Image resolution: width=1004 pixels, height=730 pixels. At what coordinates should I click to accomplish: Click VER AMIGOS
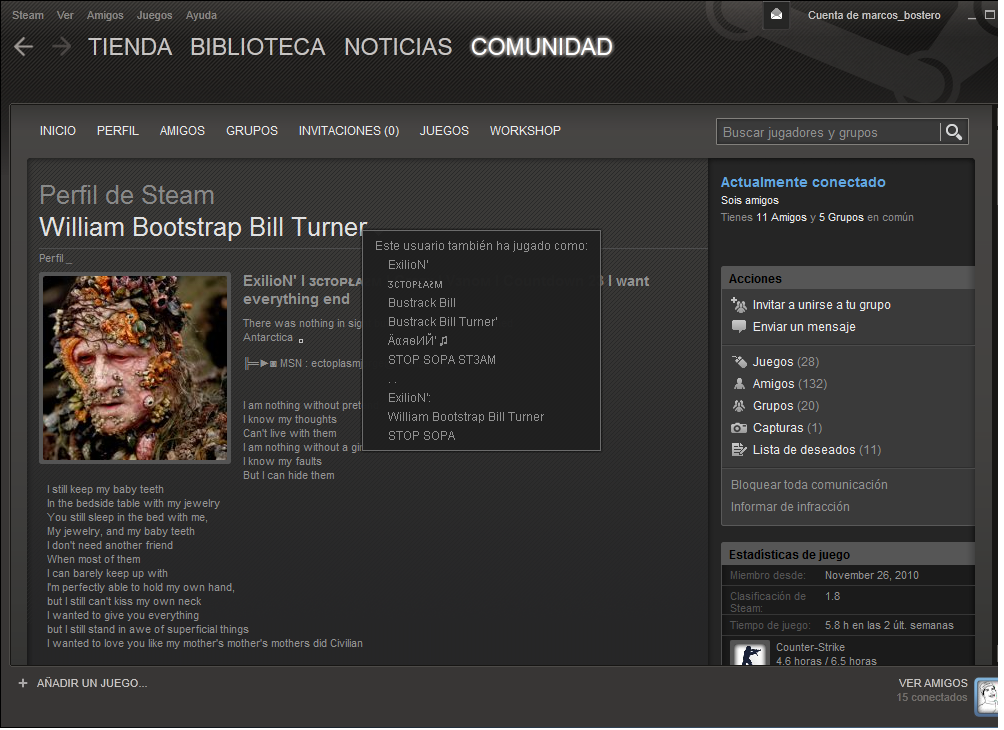tap(933, 683)
